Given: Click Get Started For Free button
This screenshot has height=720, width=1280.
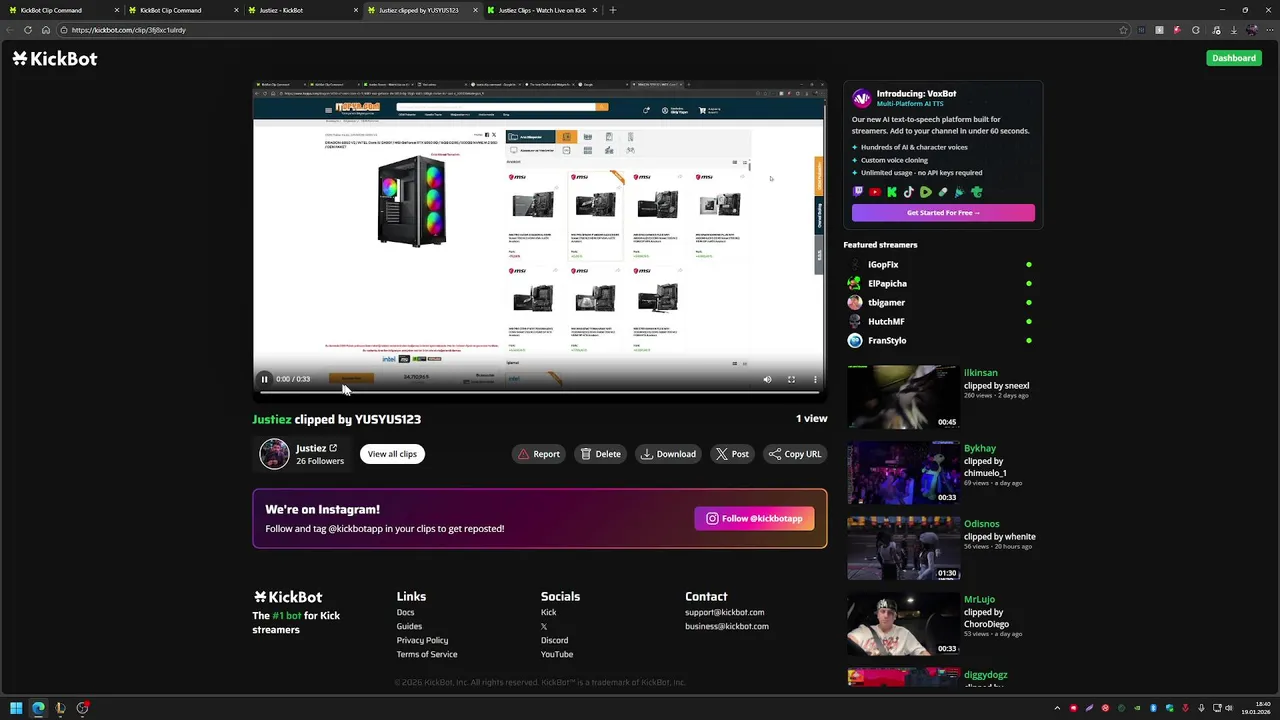Looking at the screenshot, I should 943,213.
